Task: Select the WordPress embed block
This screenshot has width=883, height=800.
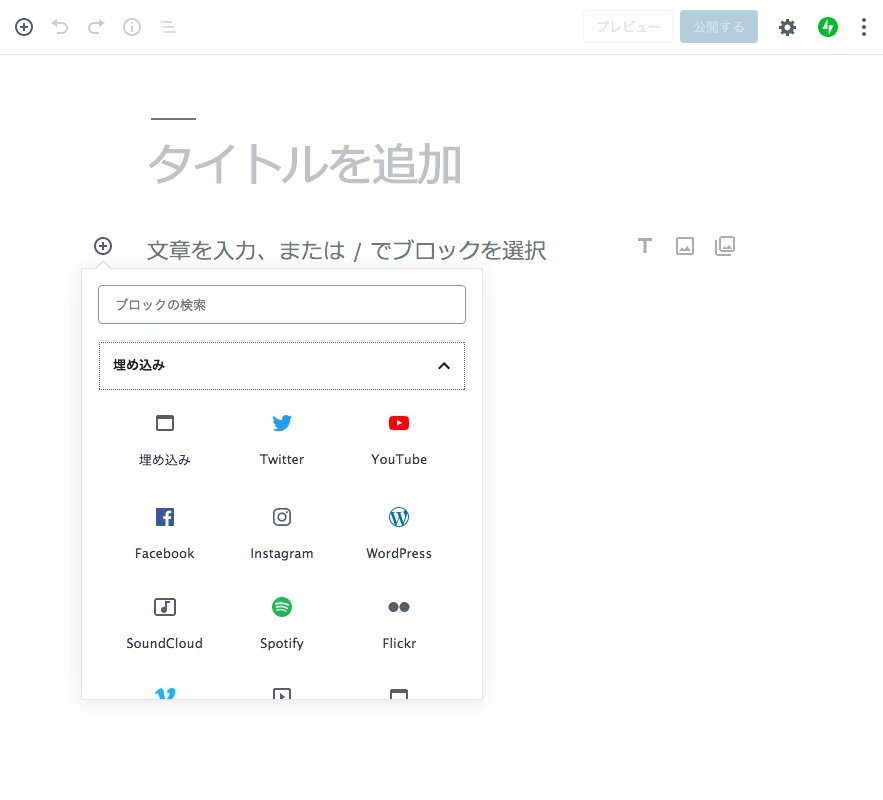Action: tap(399, 534)
